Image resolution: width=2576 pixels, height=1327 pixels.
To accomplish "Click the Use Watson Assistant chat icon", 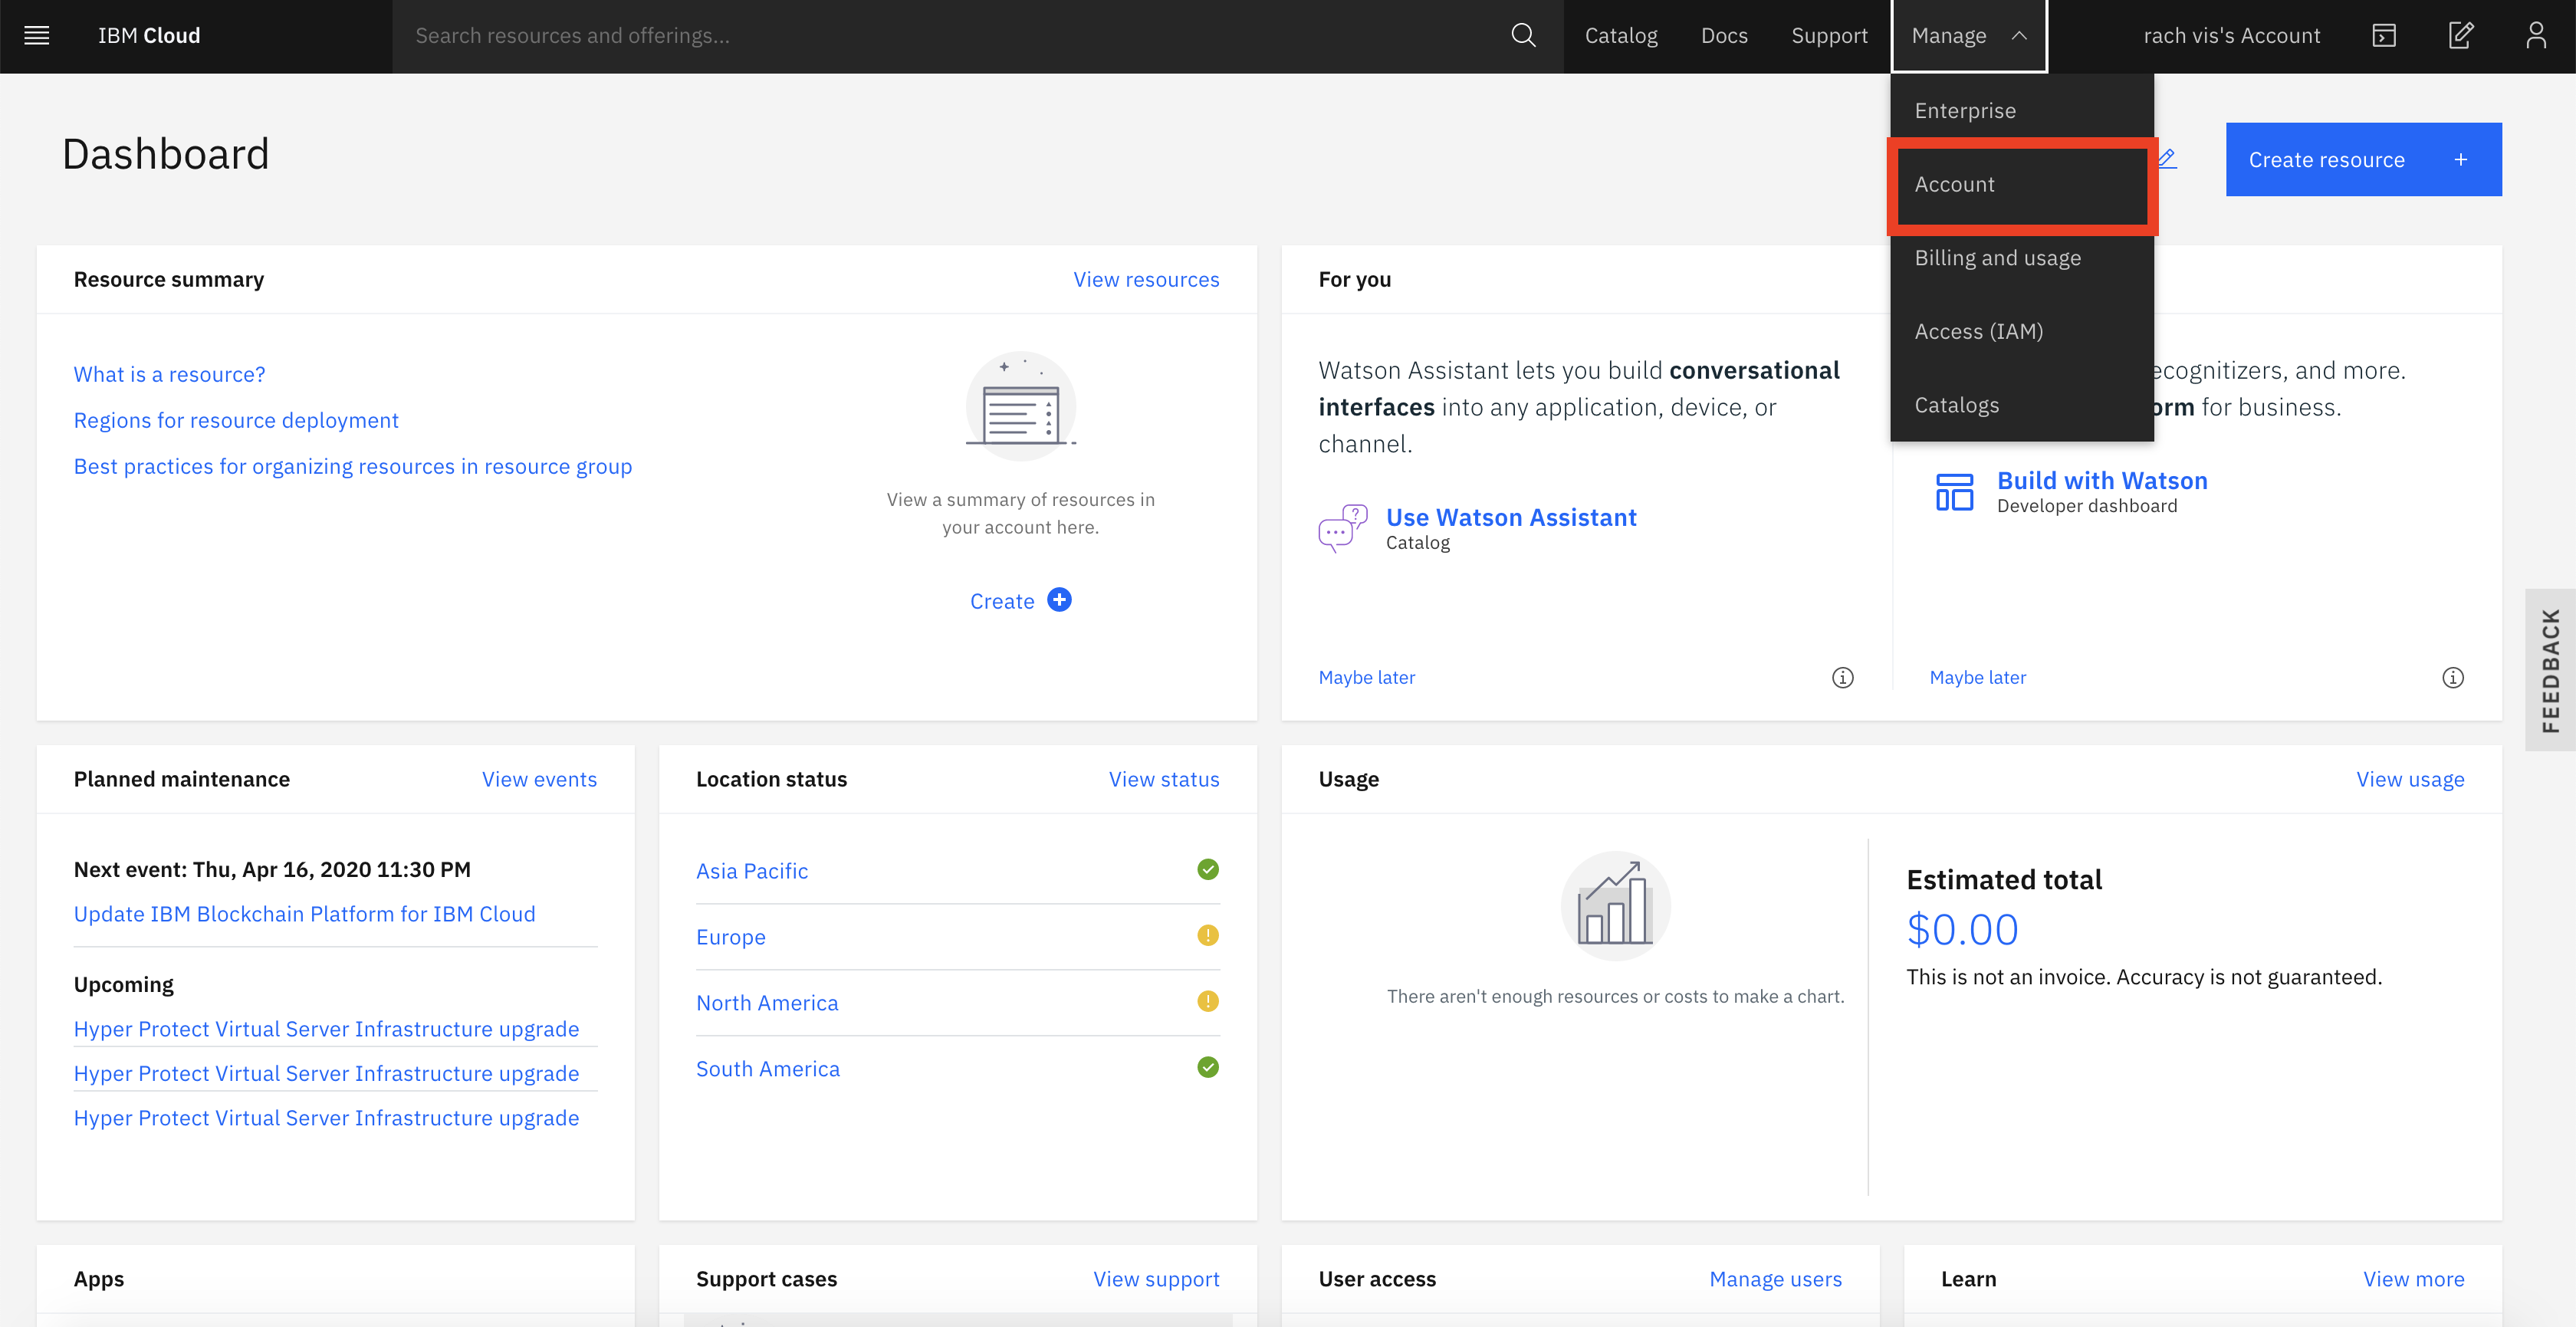I will pos(1342,528).
